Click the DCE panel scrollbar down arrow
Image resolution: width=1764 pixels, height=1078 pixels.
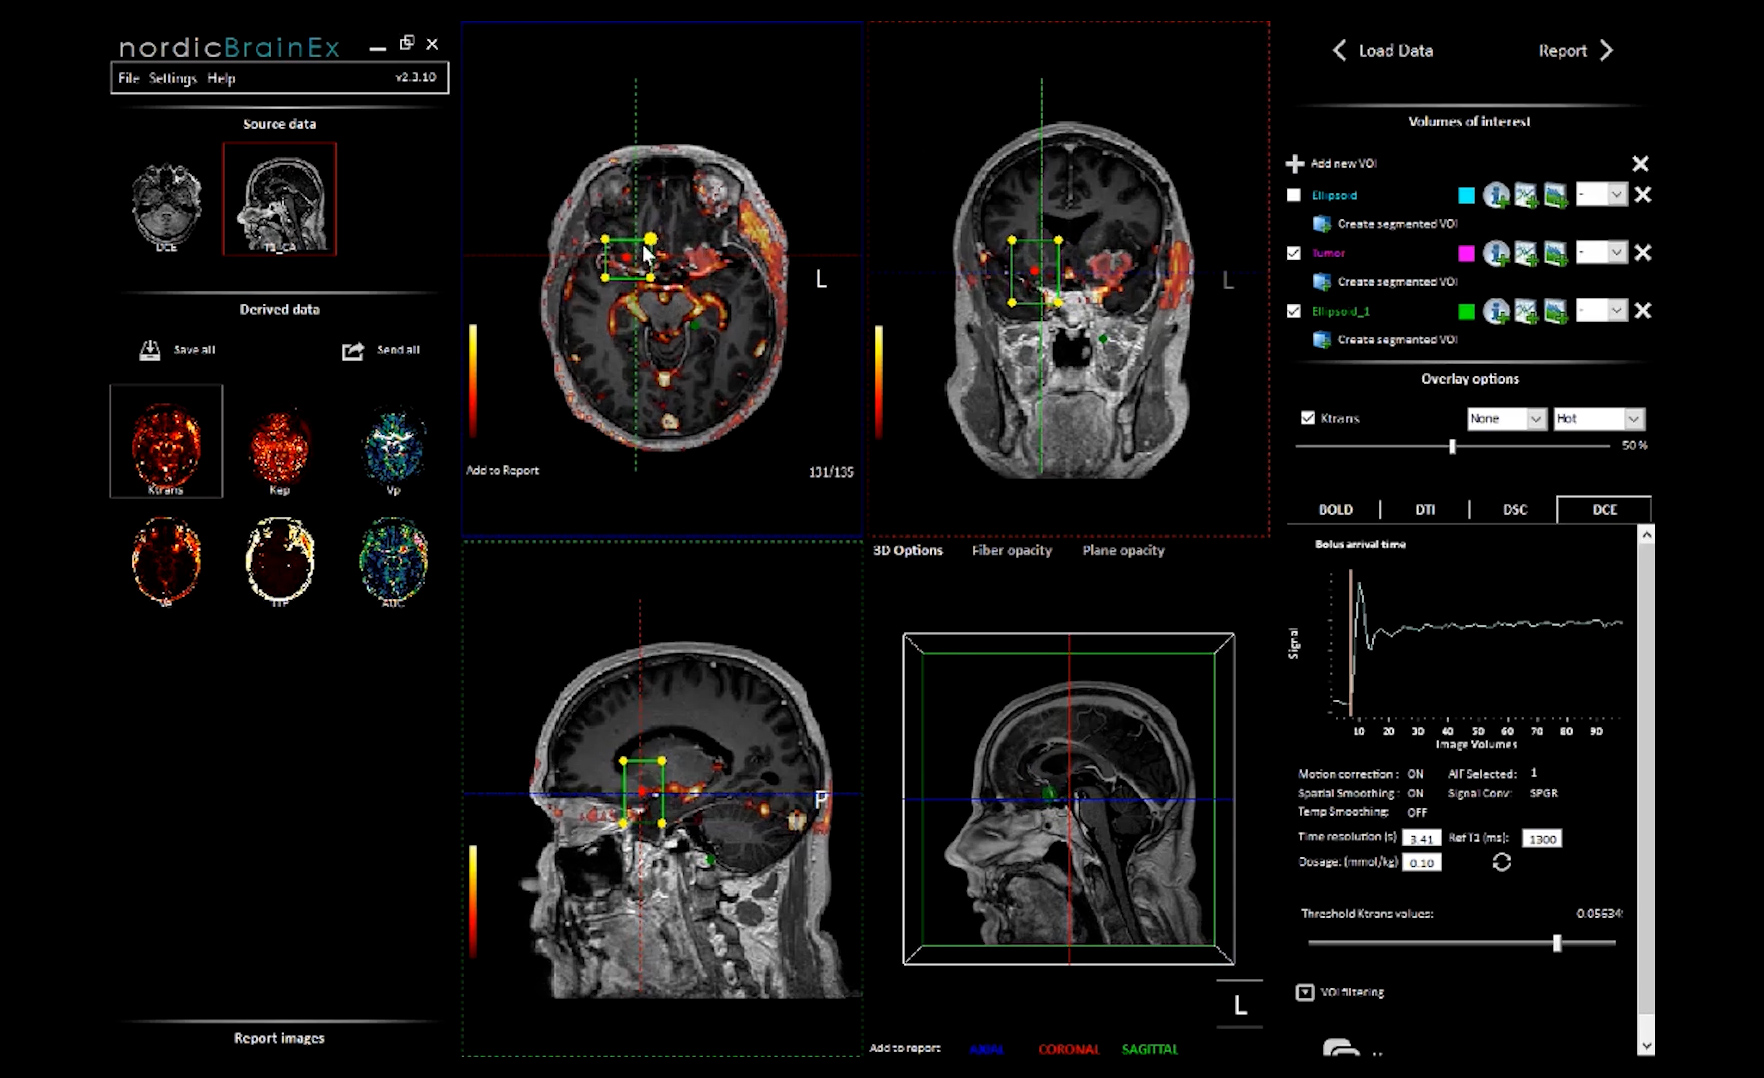pyautogui.click(x=1646, y=1046)
